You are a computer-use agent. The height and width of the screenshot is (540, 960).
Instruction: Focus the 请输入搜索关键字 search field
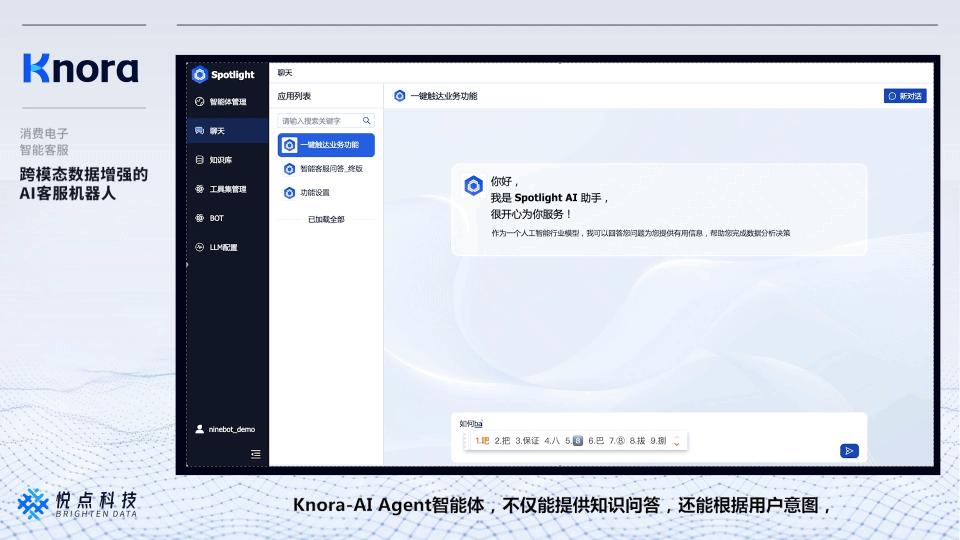(x=318, y=121)
